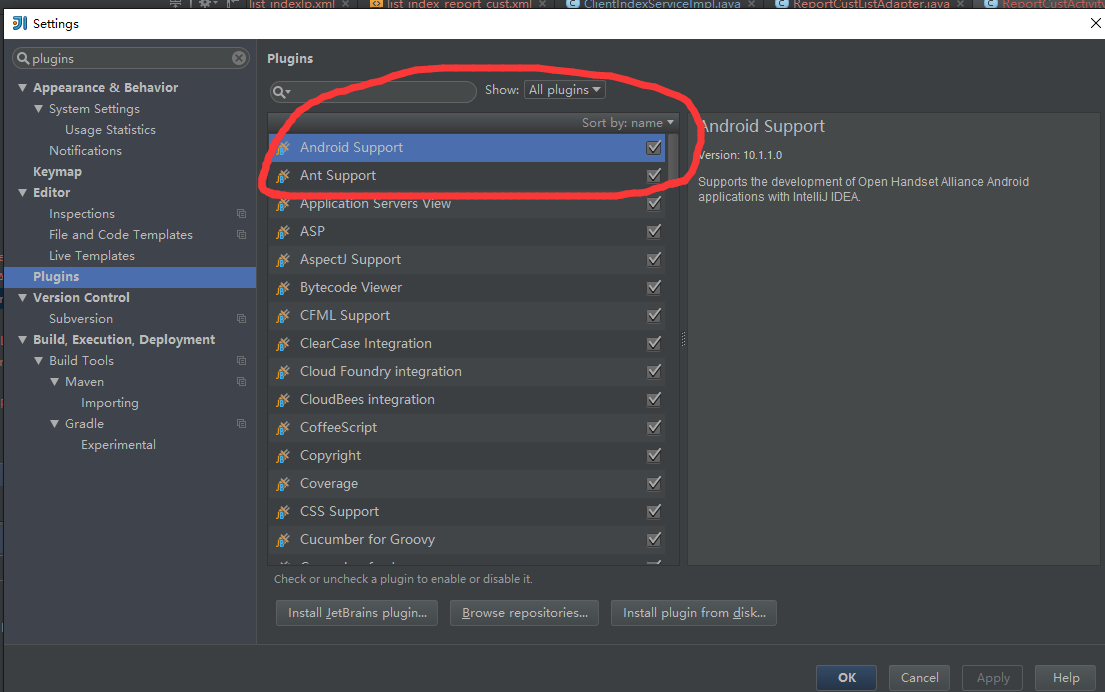Click the Install JetBrains plugin button
Viewport: 1105px width, 692px height.
357,613
